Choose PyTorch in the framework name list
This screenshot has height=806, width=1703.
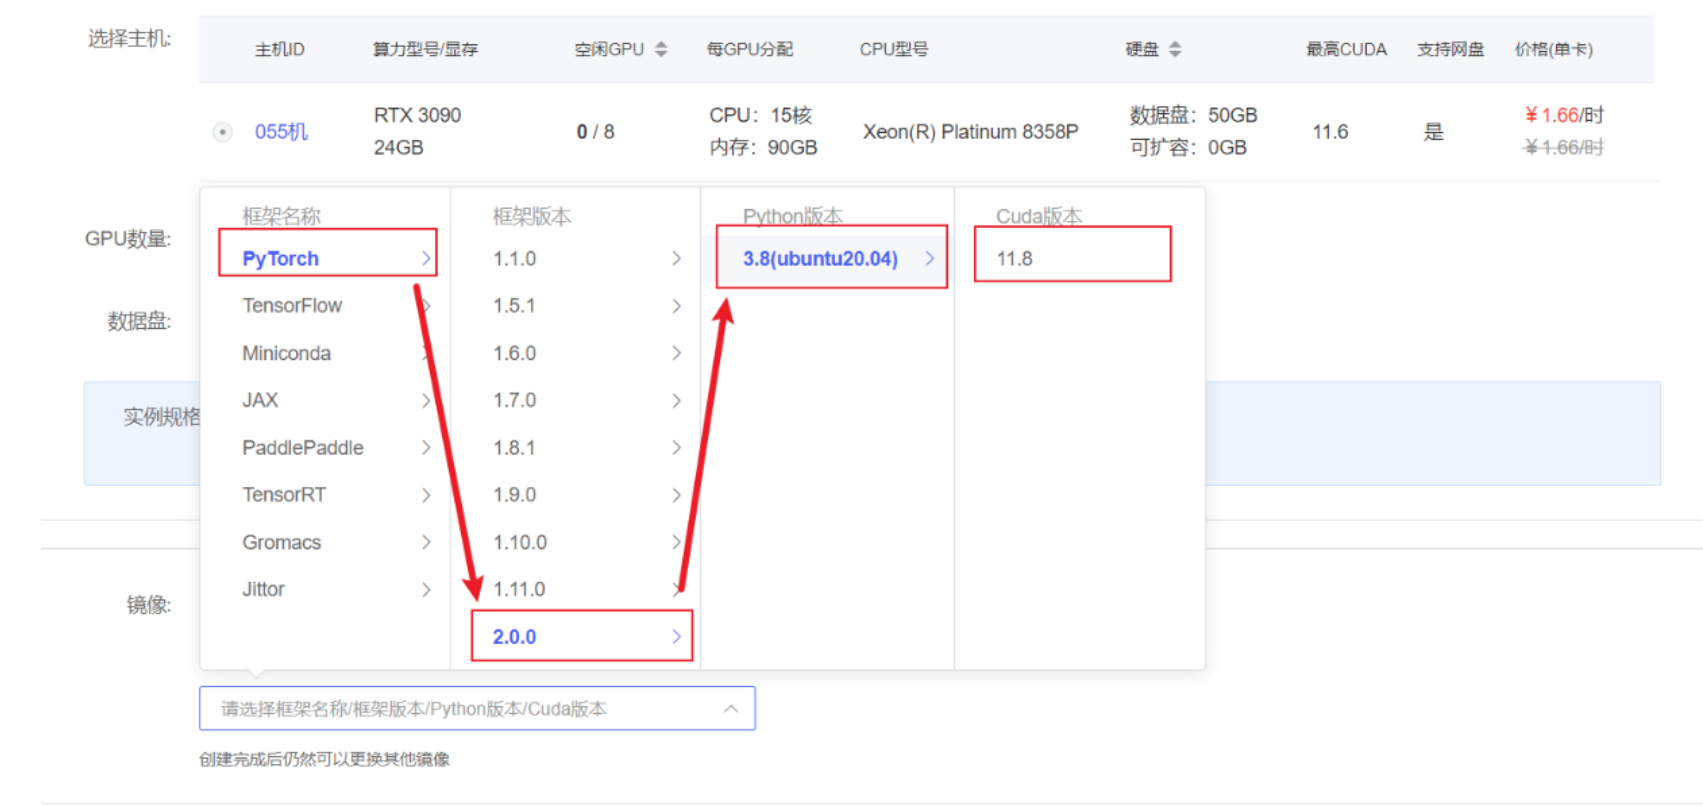[281, 259]
